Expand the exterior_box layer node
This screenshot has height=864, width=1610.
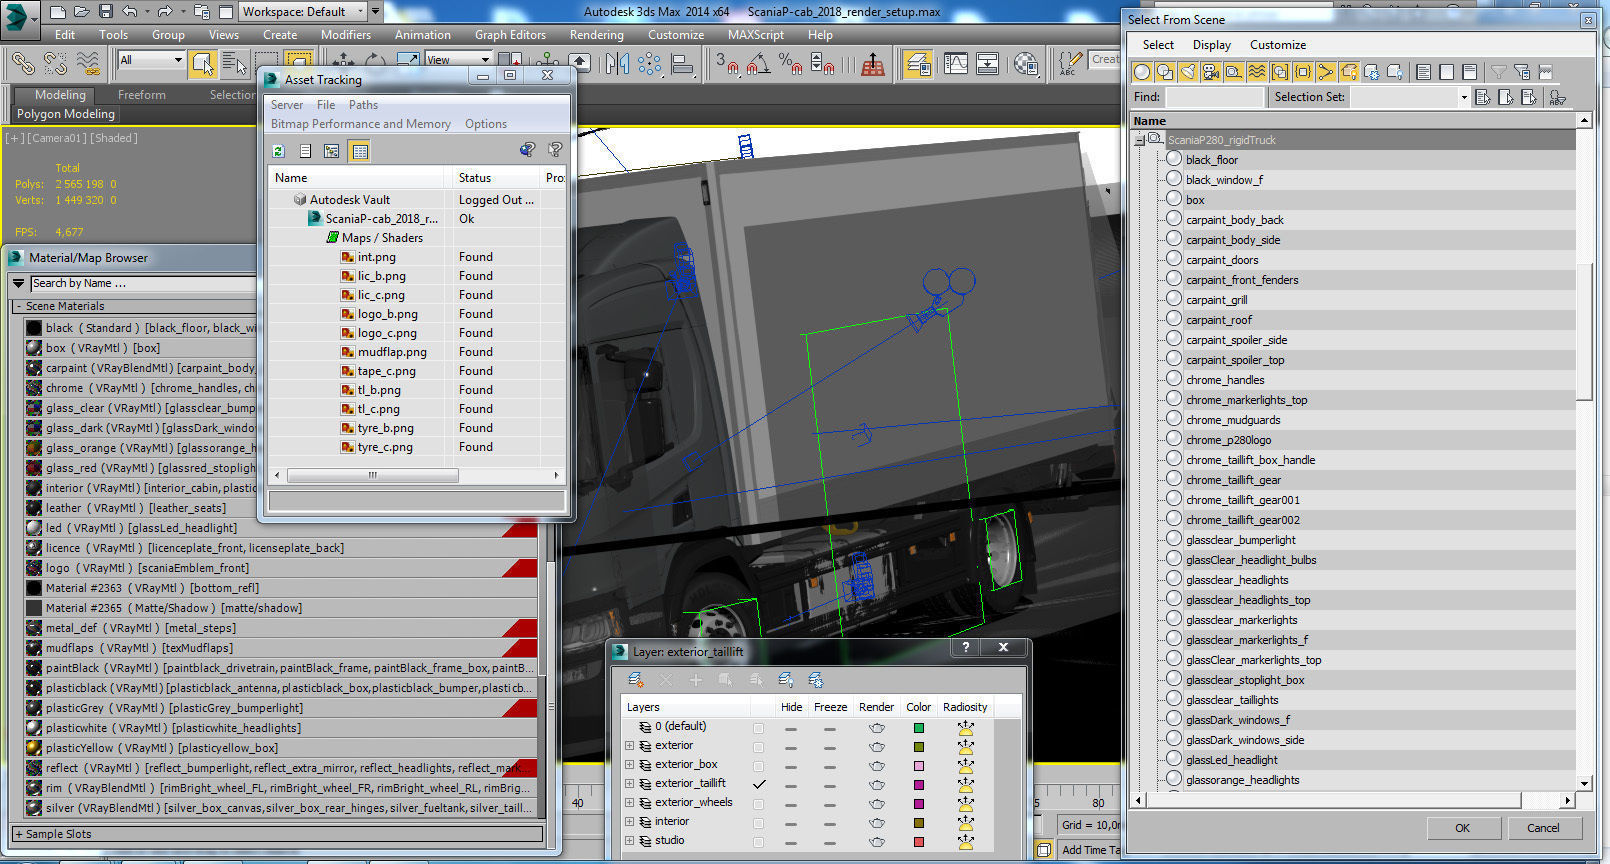[x=630, y=765]
